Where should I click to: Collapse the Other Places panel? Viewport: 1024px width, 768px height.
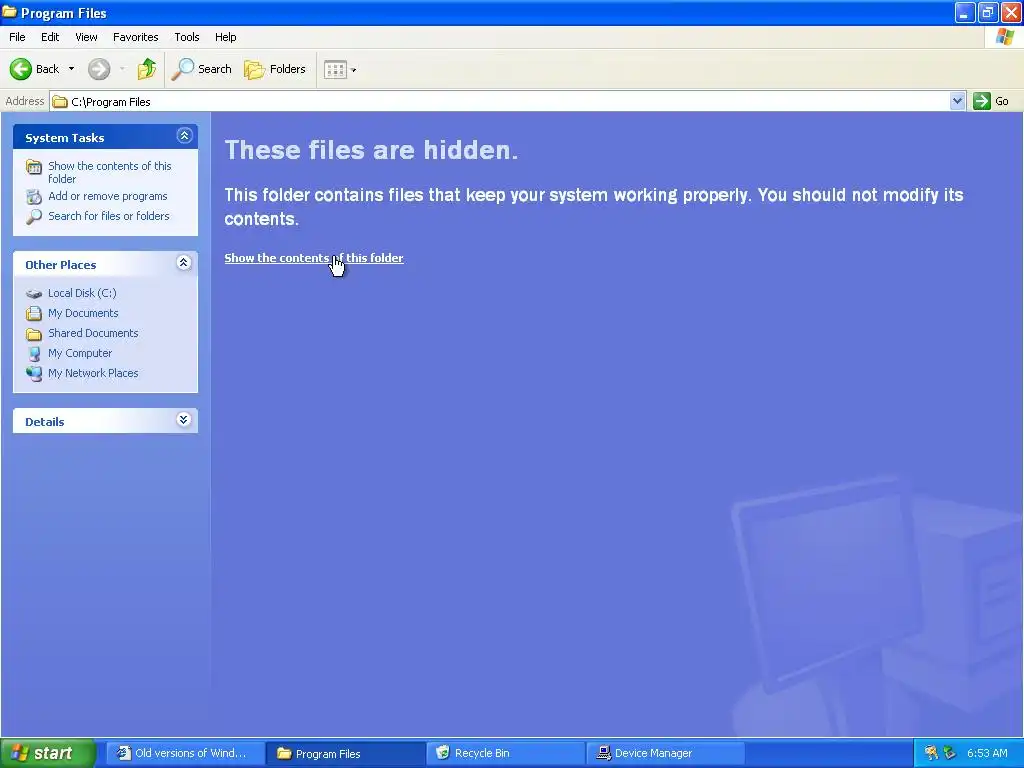click(x=184, y=263)
